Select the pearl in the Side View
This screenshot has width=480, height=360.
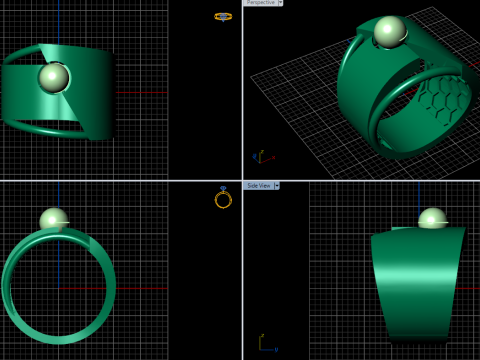pyautogui.click(x=432, y=219)
